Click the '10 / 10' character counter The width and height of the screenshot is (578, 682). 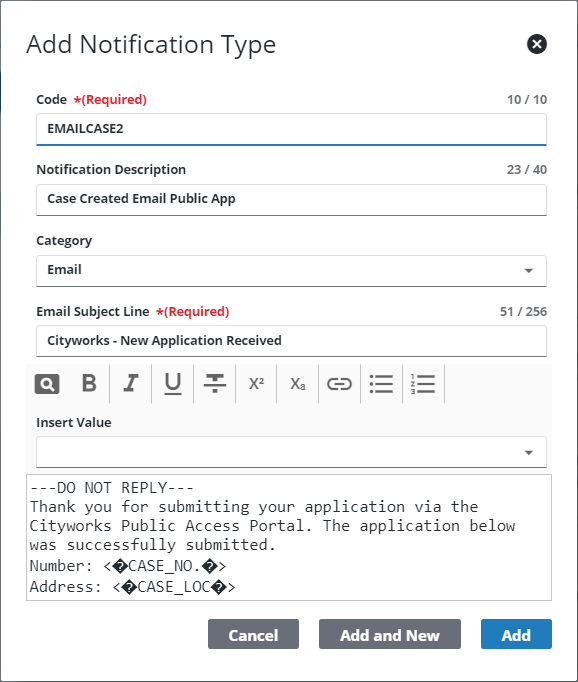[x=527, y=99]
